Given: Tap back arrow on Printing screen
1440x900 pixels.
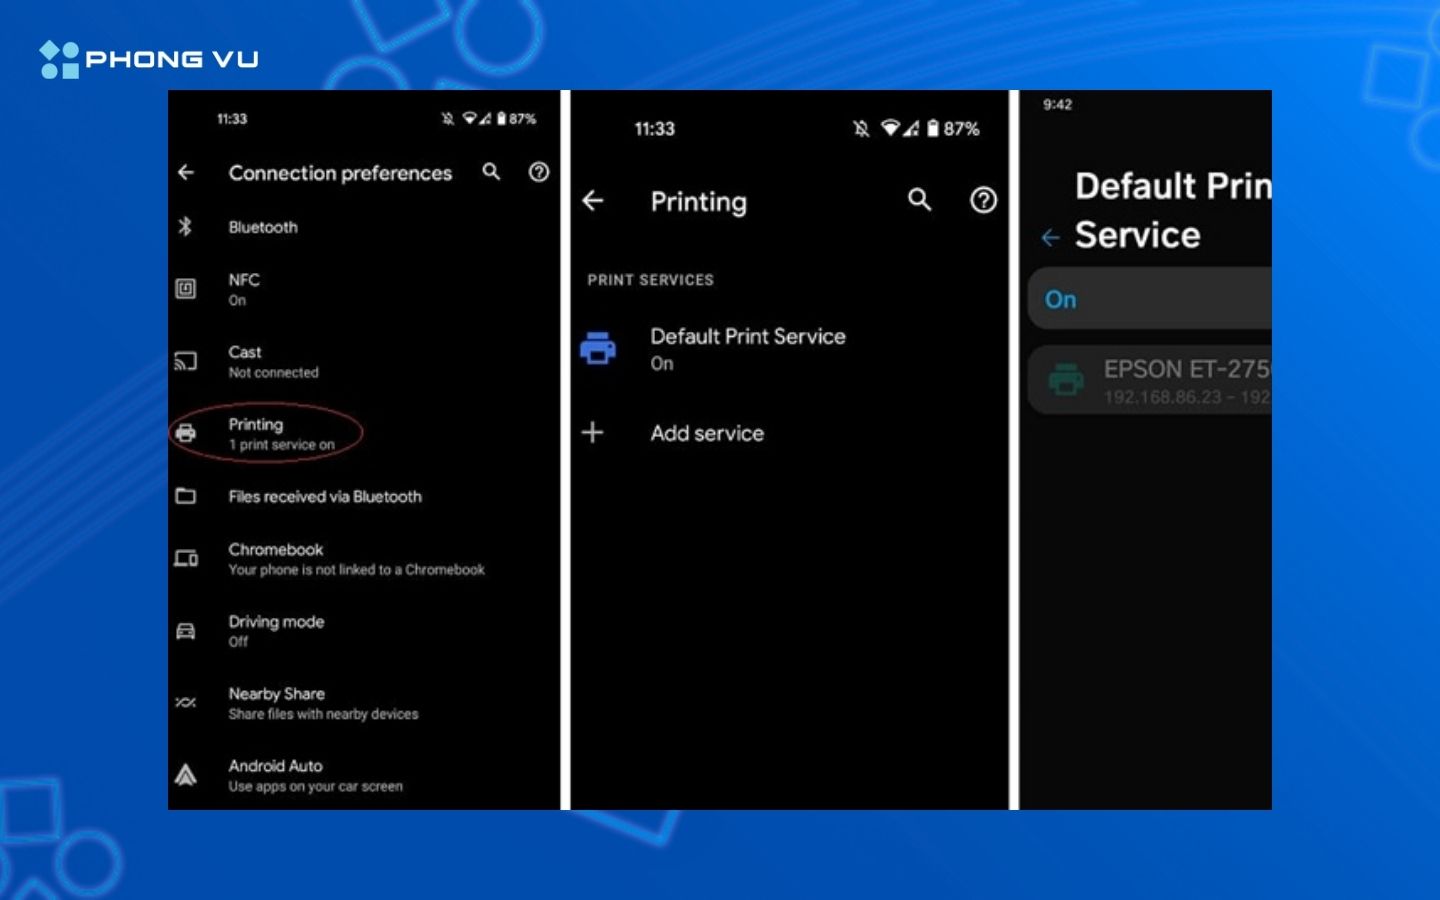Looking at the screenshot, I should [593, 201].
